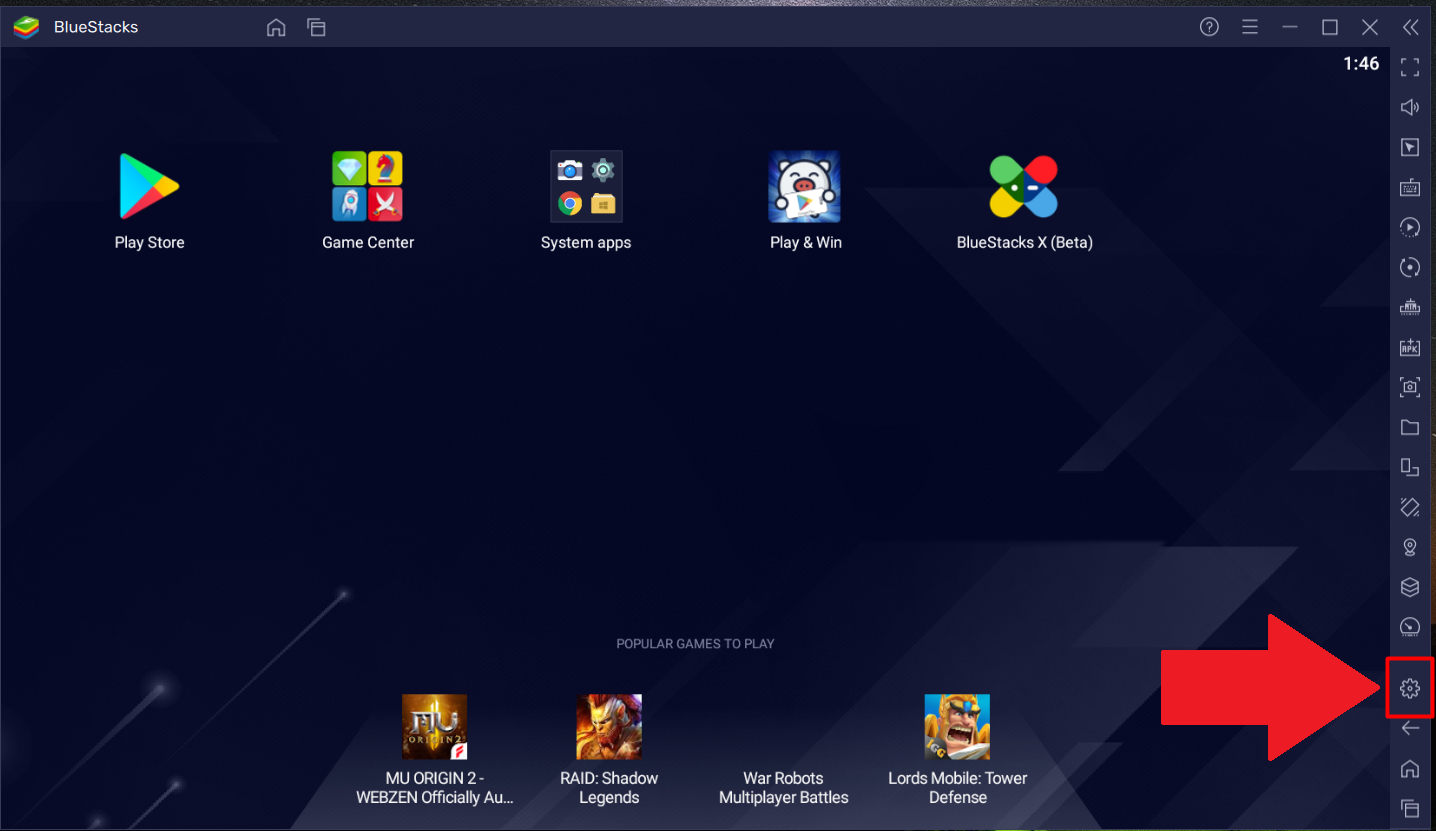
Task: Open the Play & Win app
Action: pyautogui.click(x=804, y=186)
